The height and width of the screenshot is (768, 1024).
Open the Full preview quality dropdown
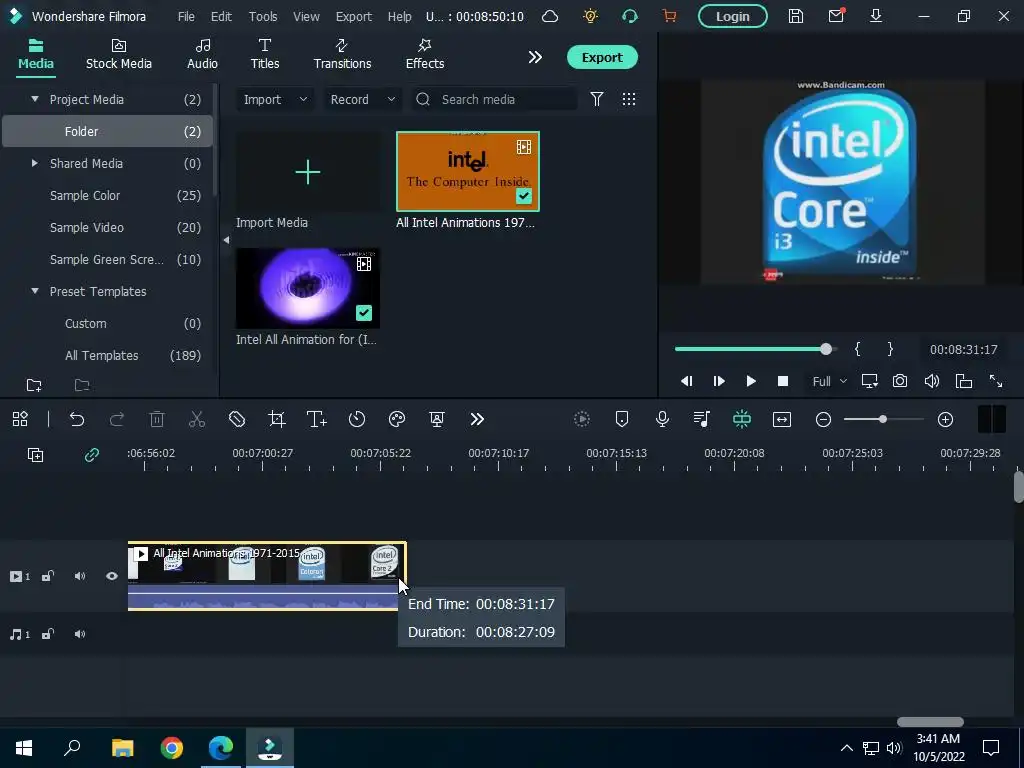pos(829,381)
